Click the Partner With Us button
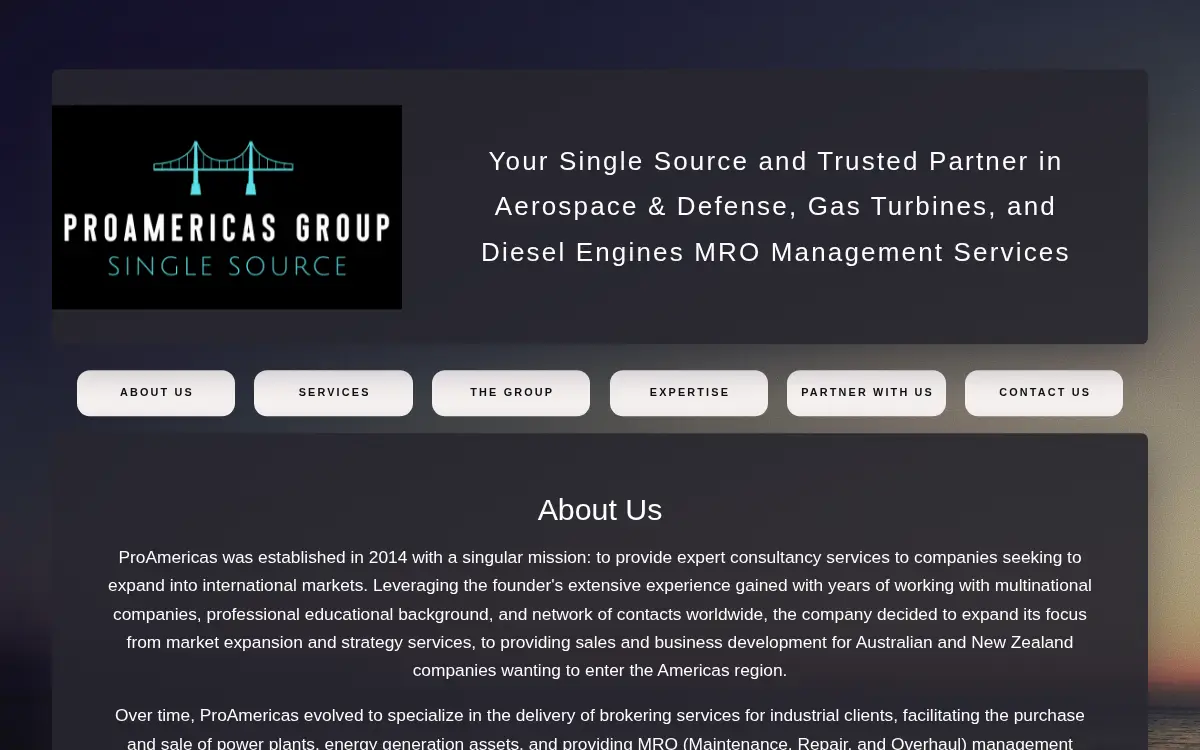The image size is (1200, 750). coord(866,393)
